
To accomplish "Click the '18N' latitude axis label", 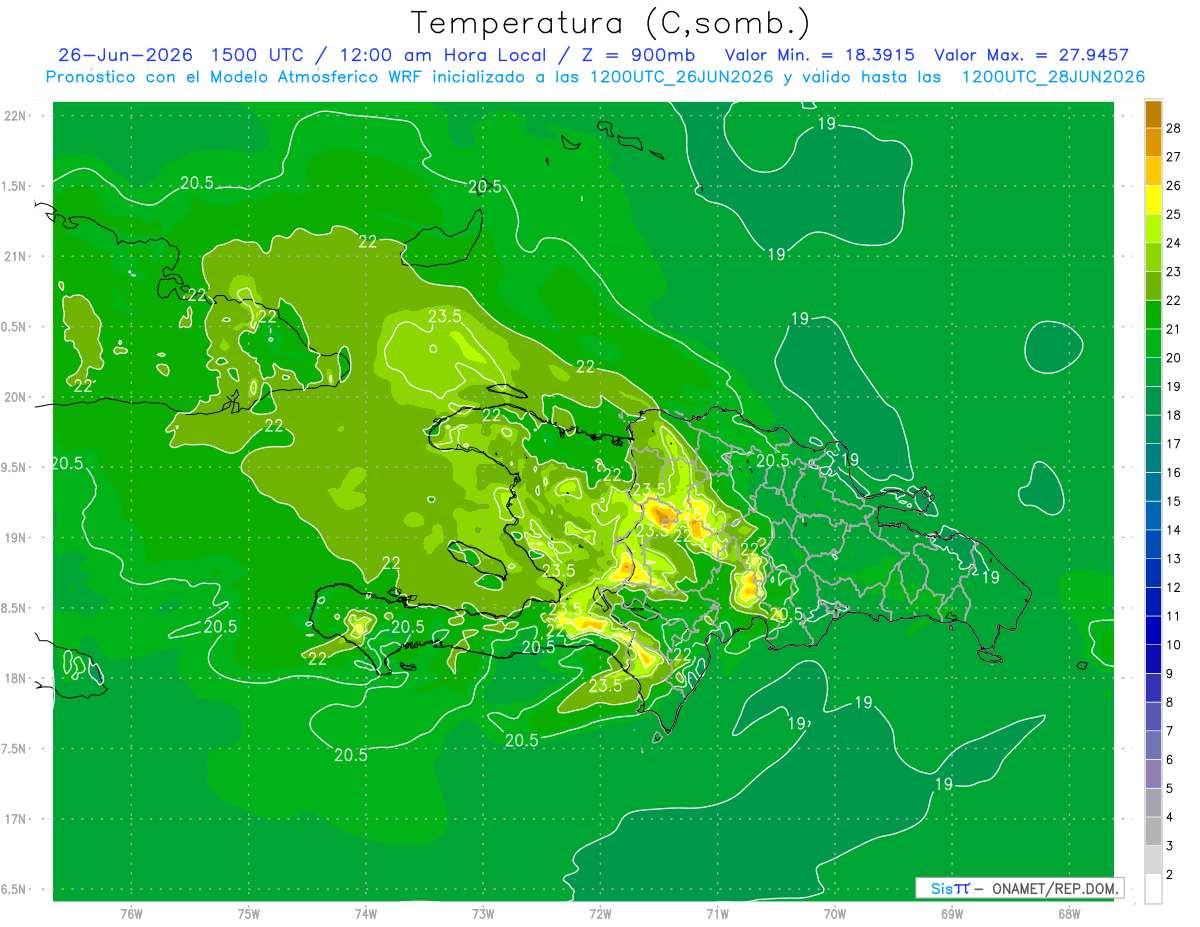I will click(x=16, y=679).
